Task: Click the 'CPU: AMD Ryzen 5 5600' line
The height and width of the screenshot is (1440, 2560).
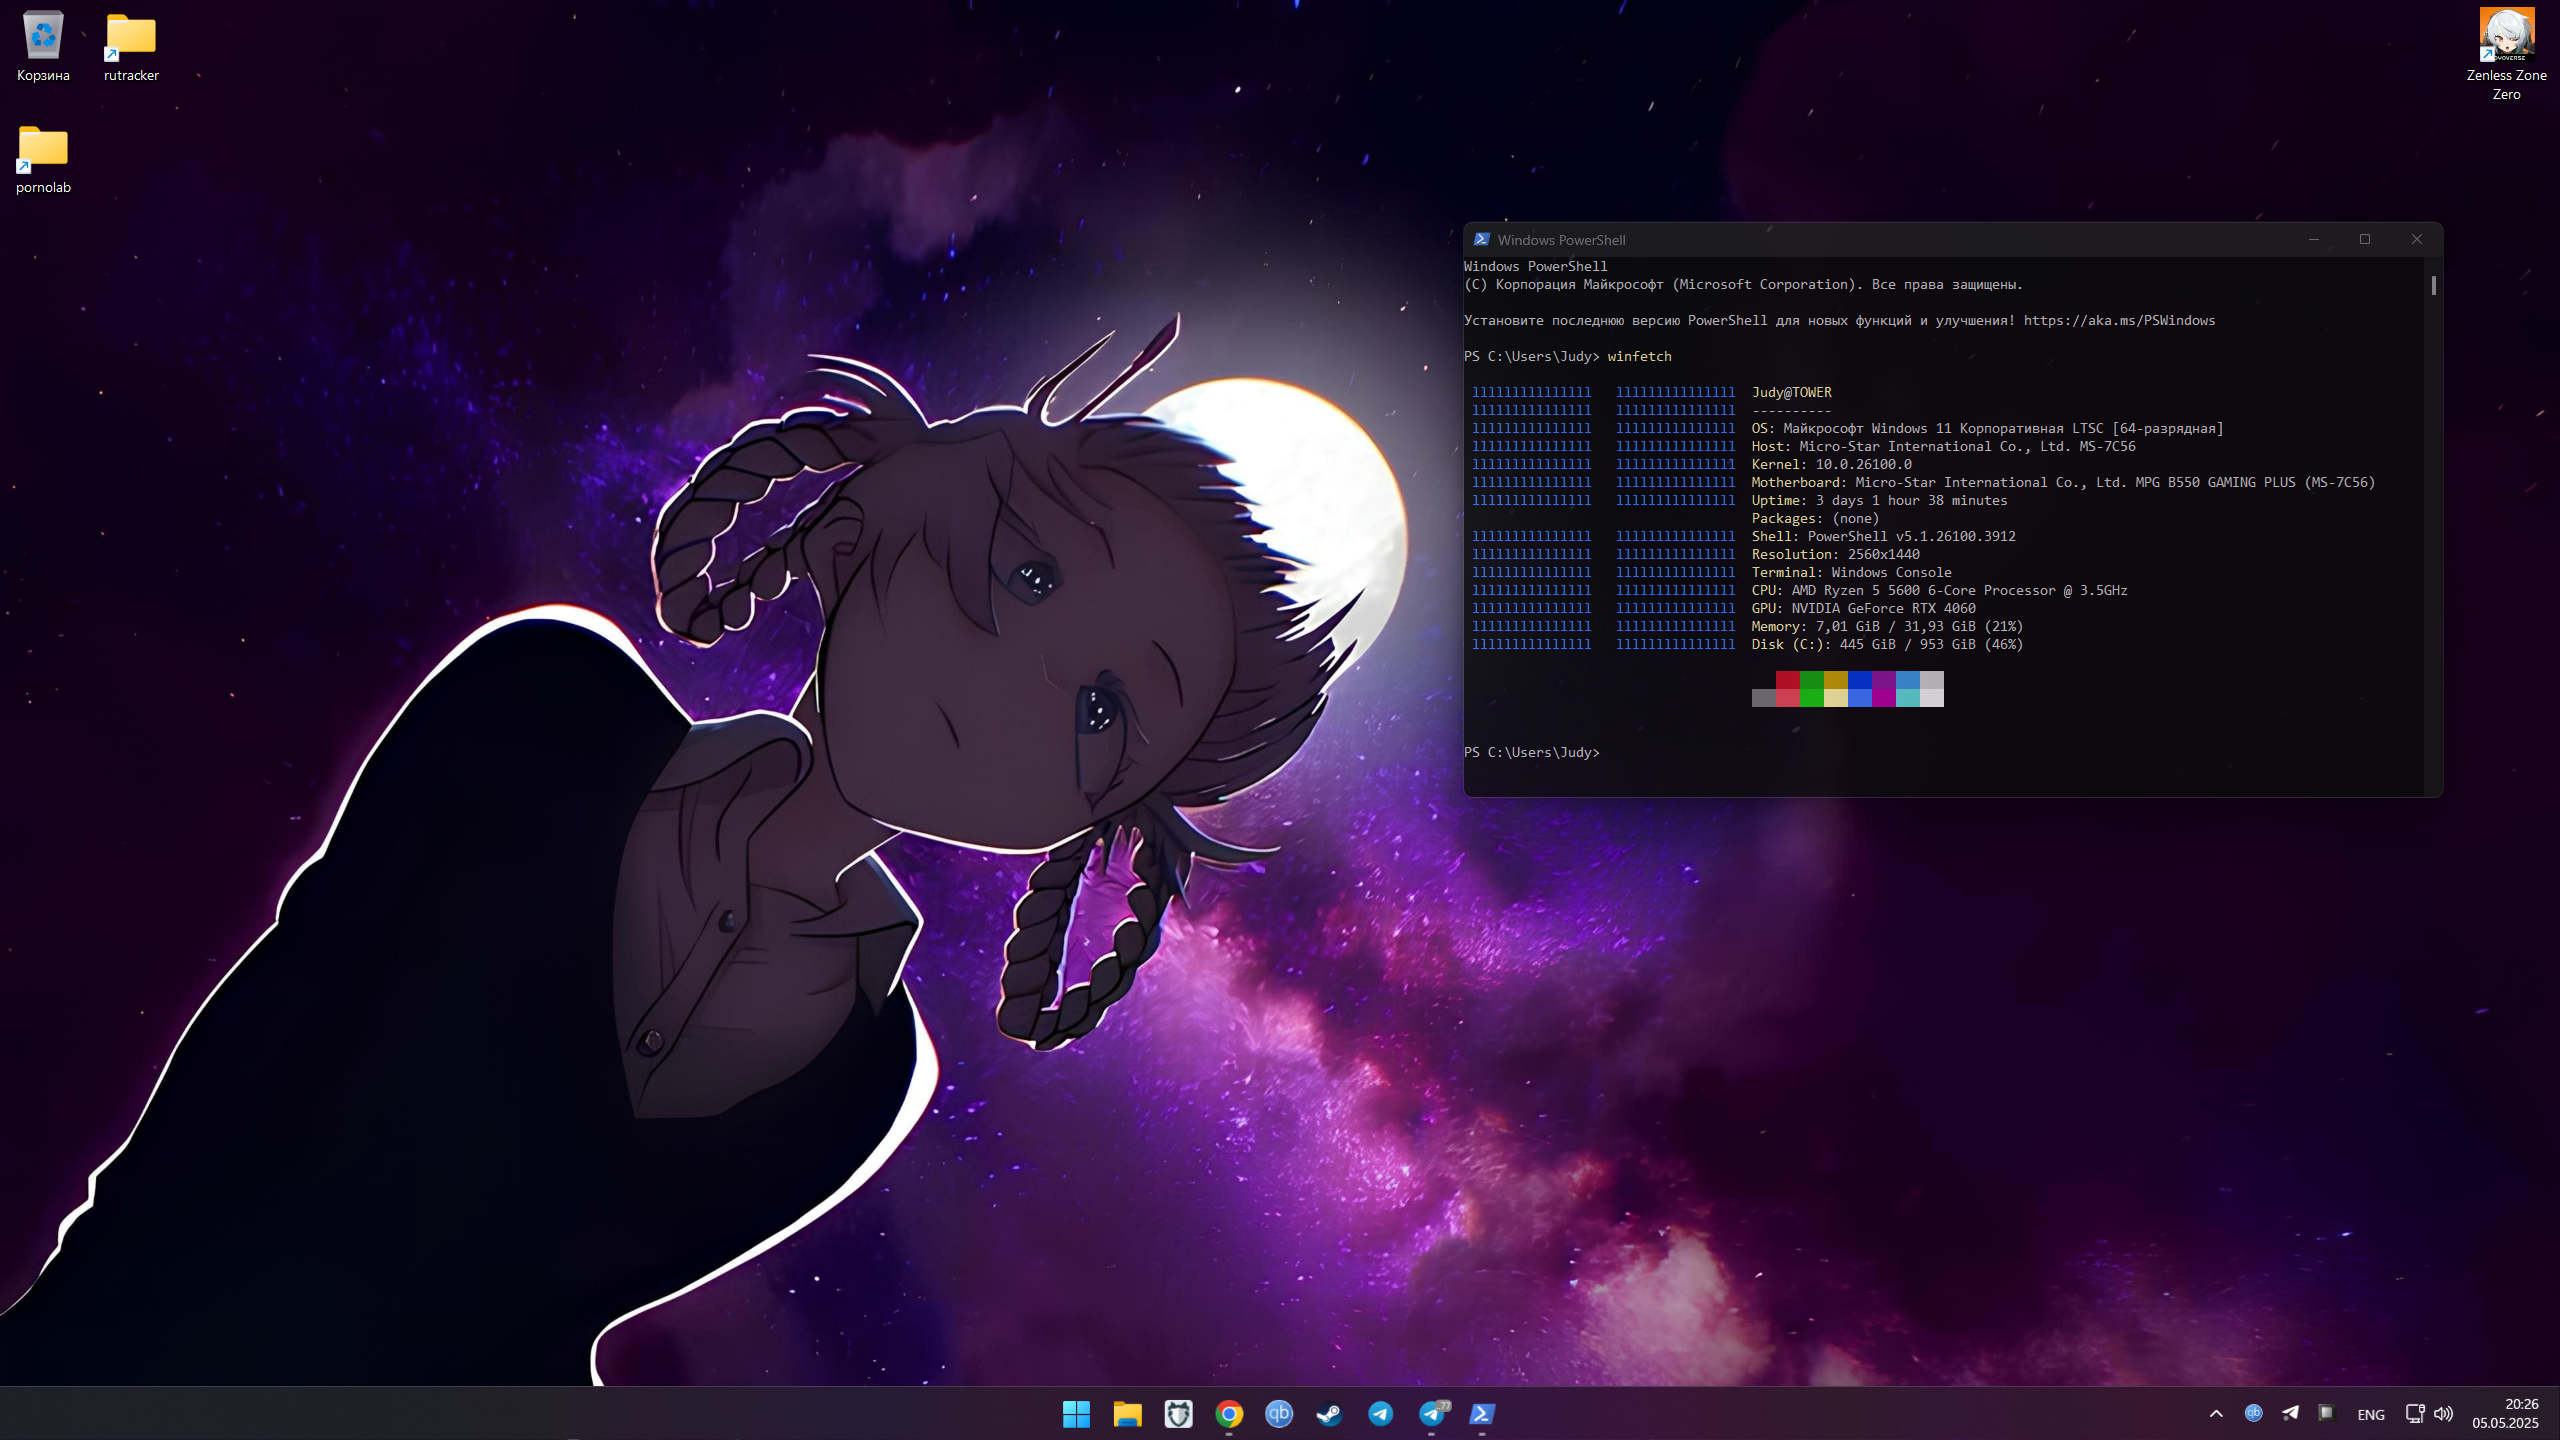Action: coord(1940,591)
